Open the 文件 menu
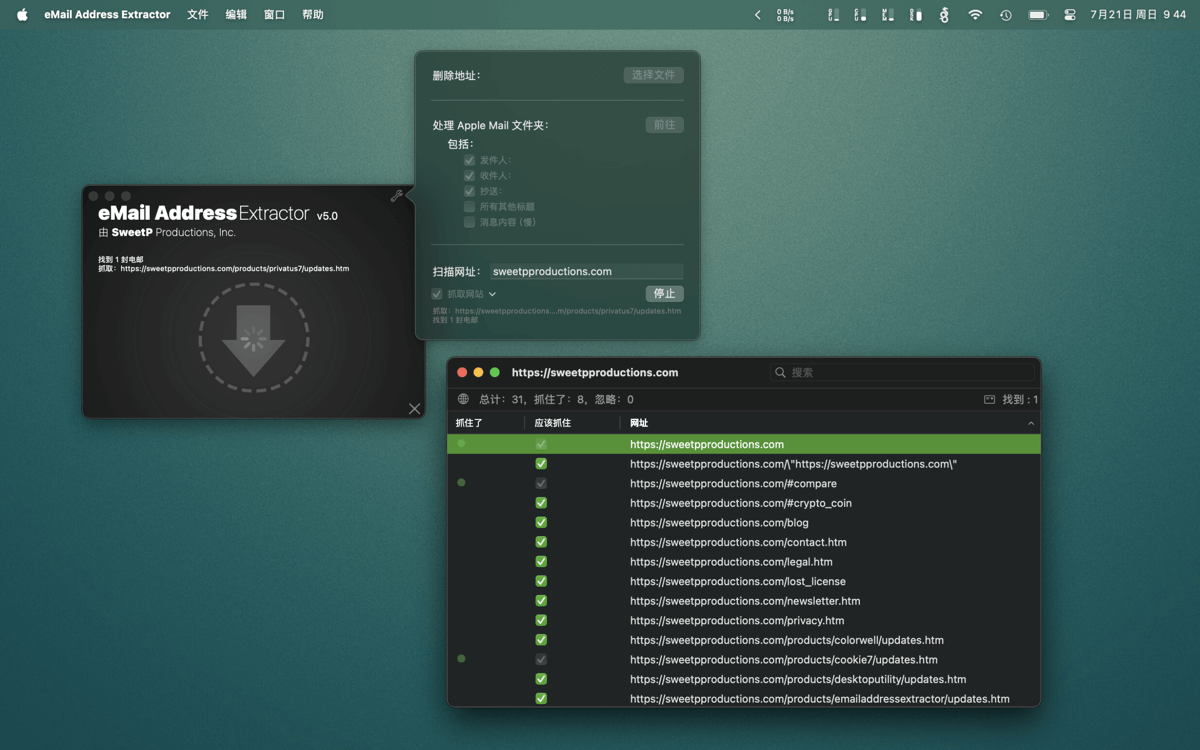This screenshot has height=750, width=1200. pyautogui.click(x=198, y=15)
